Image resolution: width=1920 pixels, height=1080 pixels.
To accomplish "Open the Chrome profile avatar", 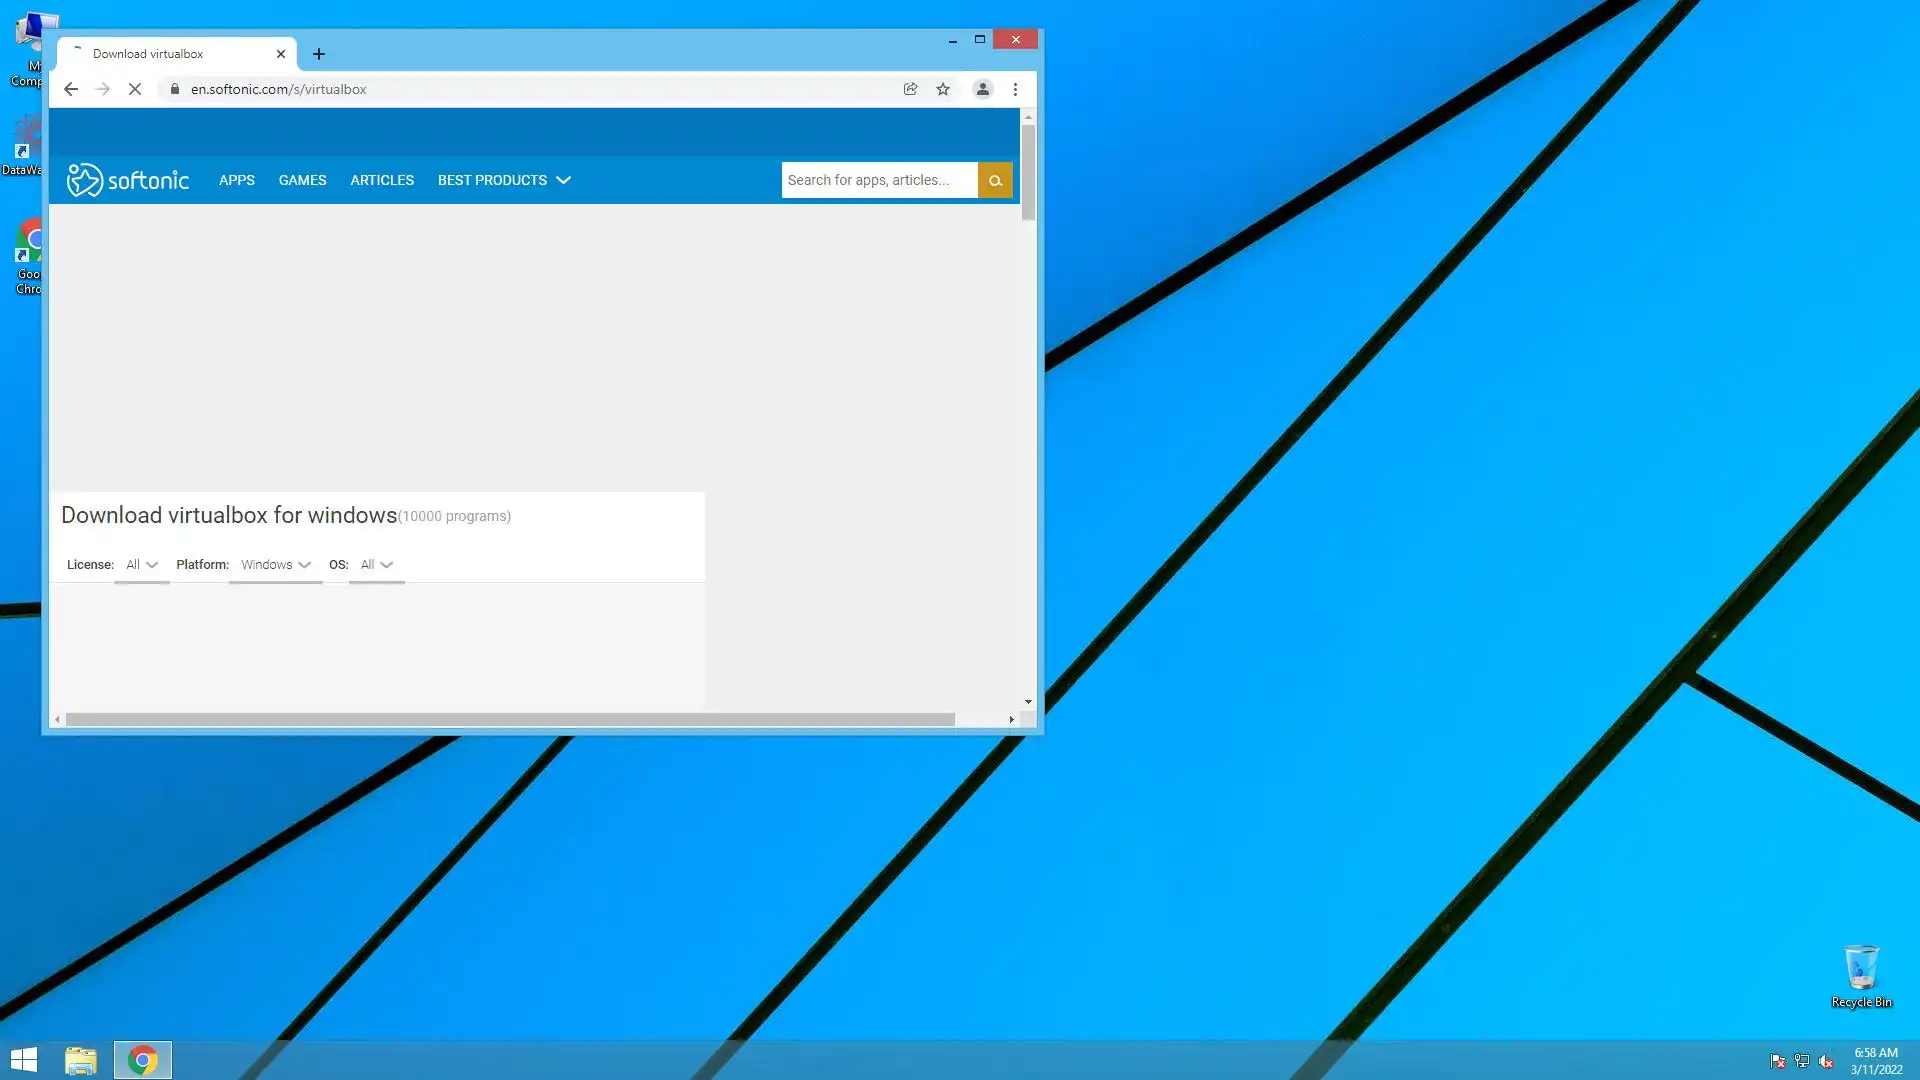I will click(983, 89).
